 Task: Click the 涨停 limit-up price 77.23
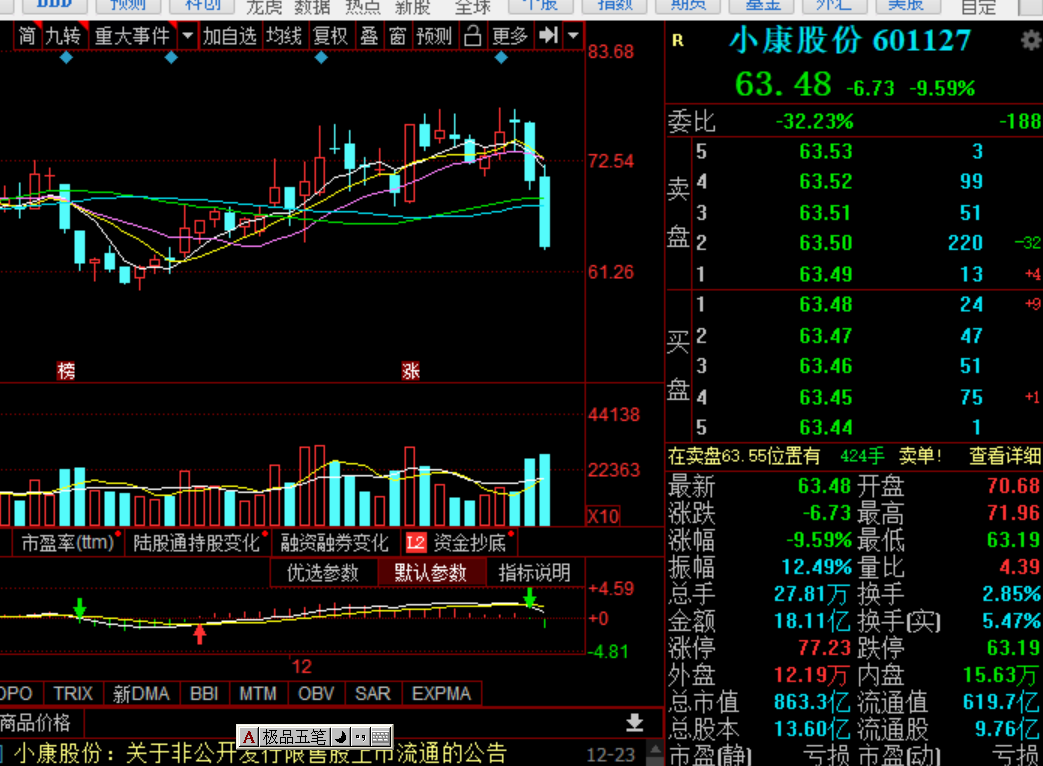[x=825, y=648]
